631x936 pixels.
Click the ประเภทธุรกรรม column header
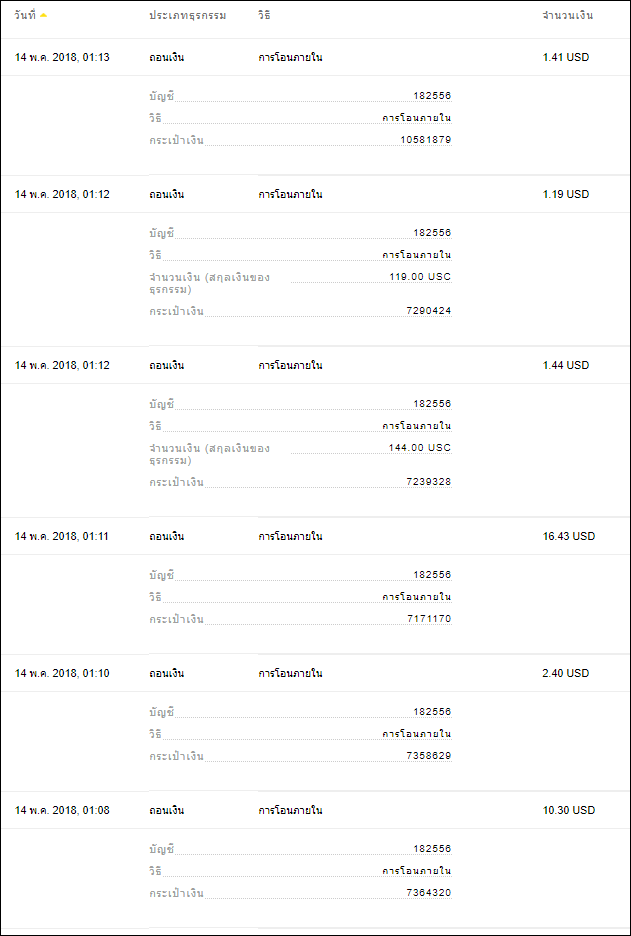click(187, 16)
